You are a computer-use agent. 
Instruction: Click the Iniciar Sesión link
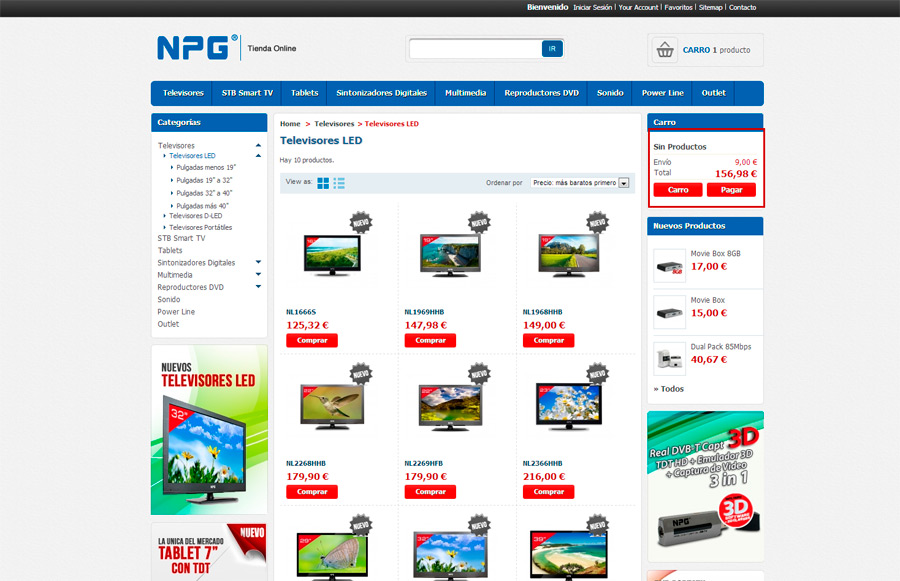(592, 7)
